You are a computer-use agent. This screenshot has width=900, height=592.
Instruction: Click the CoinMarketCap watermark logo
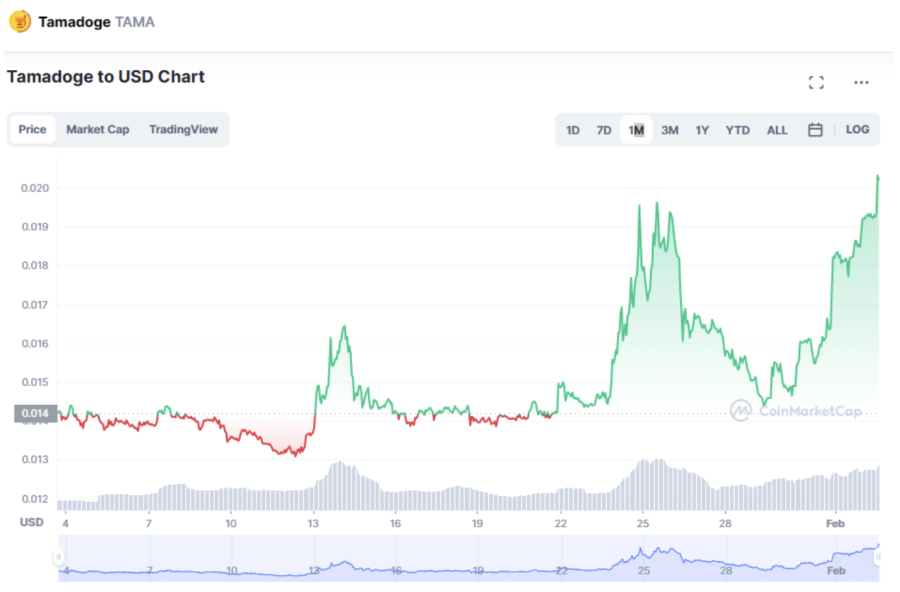796,411
